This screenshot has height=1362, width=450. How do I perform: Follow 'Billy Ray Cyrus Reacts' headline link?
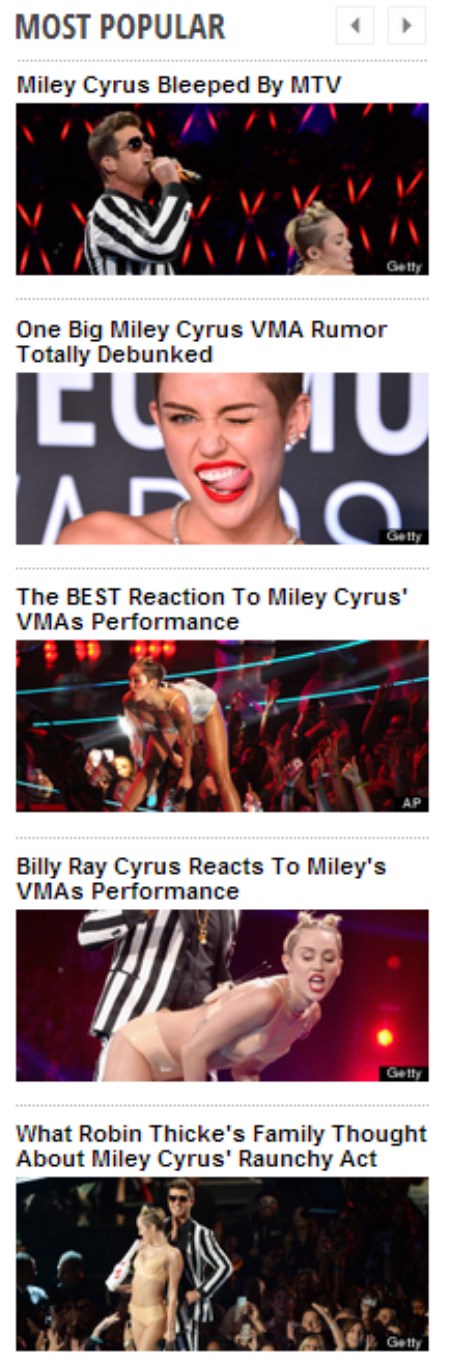pos(201,878)
